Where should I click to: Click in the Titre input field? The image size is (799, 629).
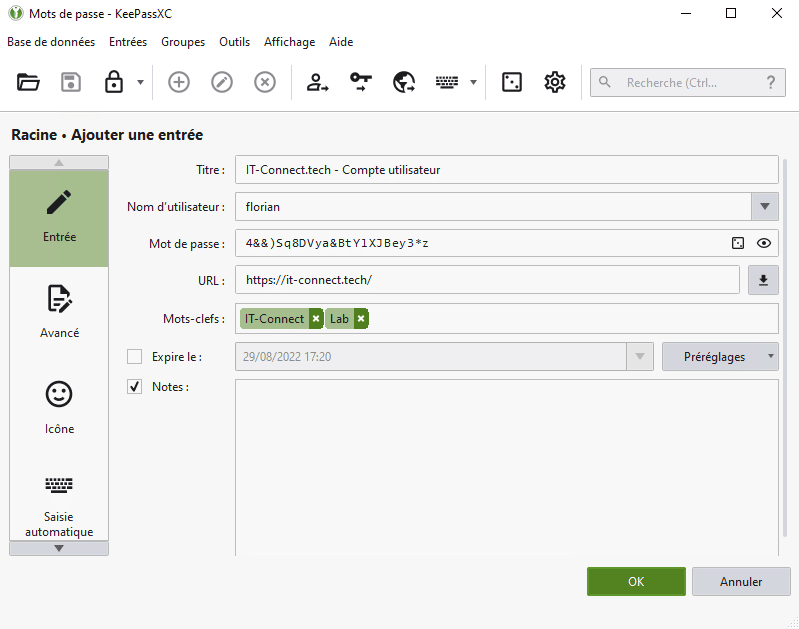(506, 170)
